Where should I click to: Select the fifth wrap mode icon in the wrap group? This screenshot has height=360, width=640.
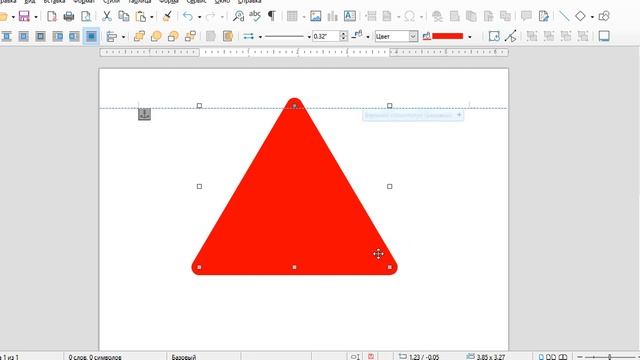[x=74, y=36]
